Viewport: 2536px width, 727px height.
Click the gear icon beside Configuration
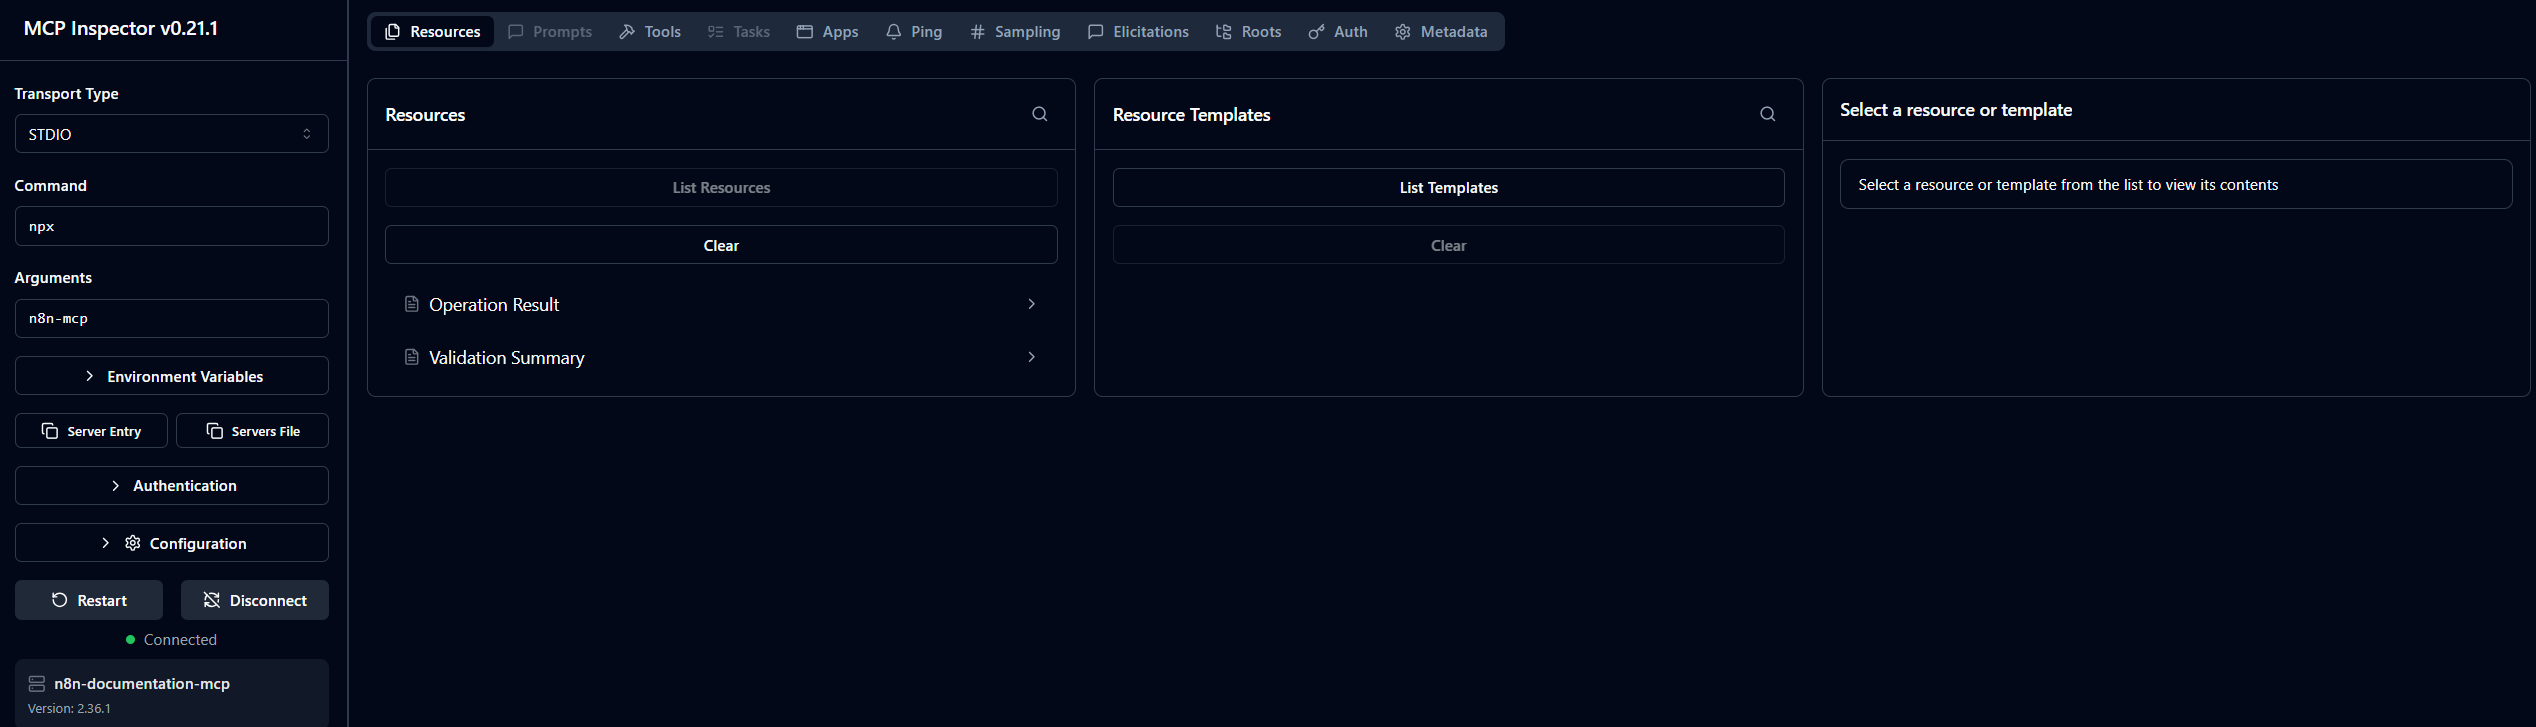(x=132, y=543)
